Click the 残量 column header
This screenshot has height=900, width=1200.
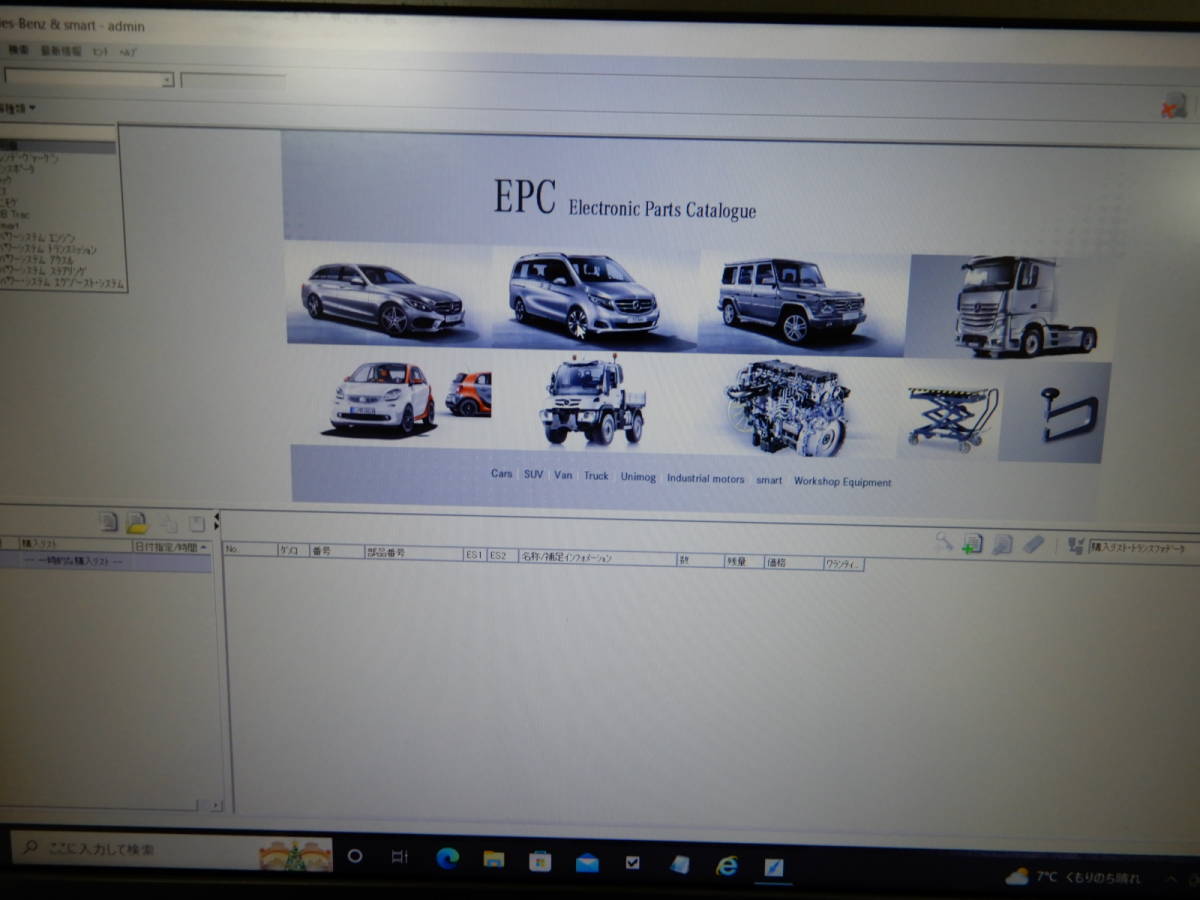(x=742, y=561)
